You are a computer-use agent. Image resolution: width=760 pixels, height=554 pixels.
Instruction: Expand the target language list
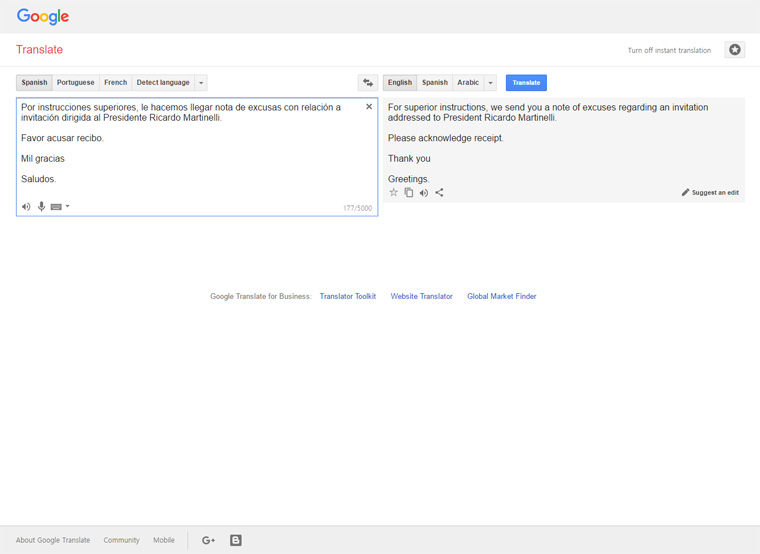[491, 82]
